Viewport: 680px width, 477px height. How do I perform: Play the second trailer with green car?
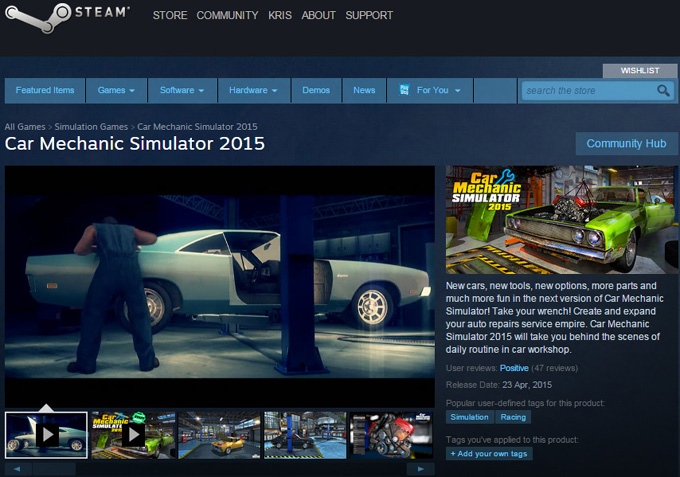(133, 435)
